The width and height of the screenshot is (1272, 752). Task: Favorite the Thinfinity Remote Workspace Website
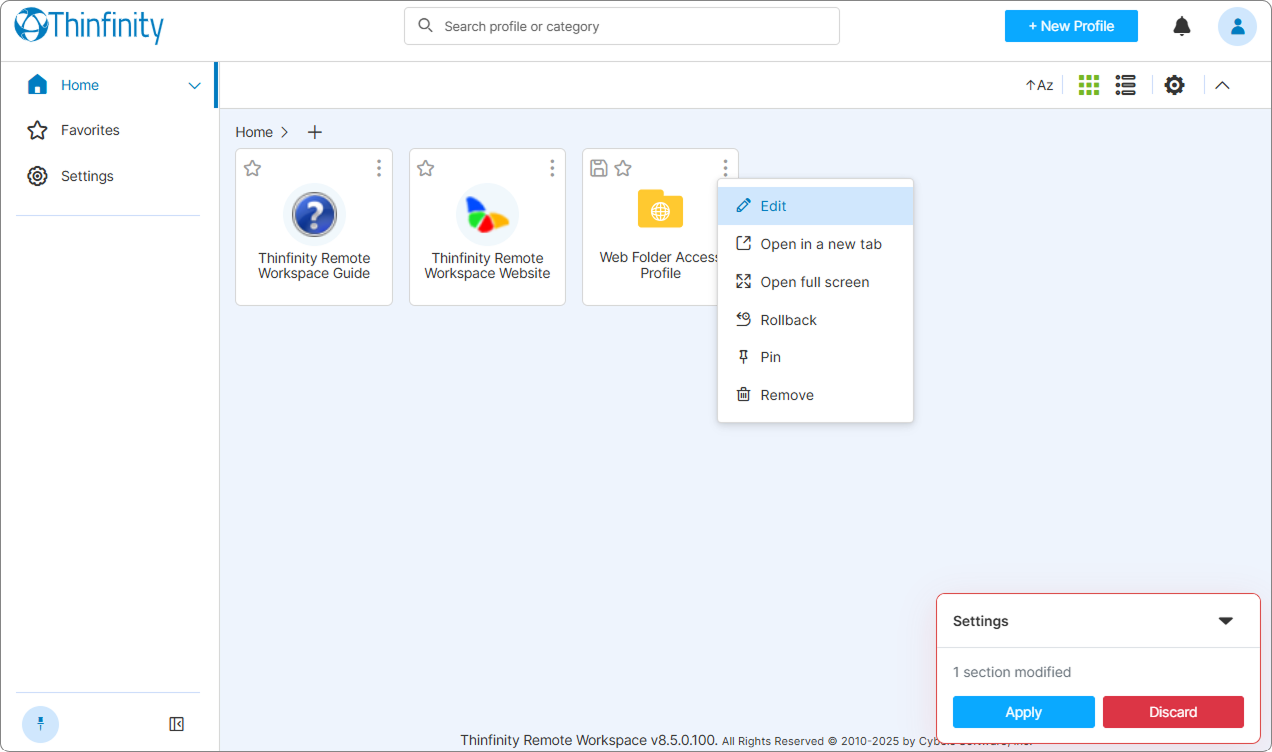pyautogui.click(x=425, y=168)
